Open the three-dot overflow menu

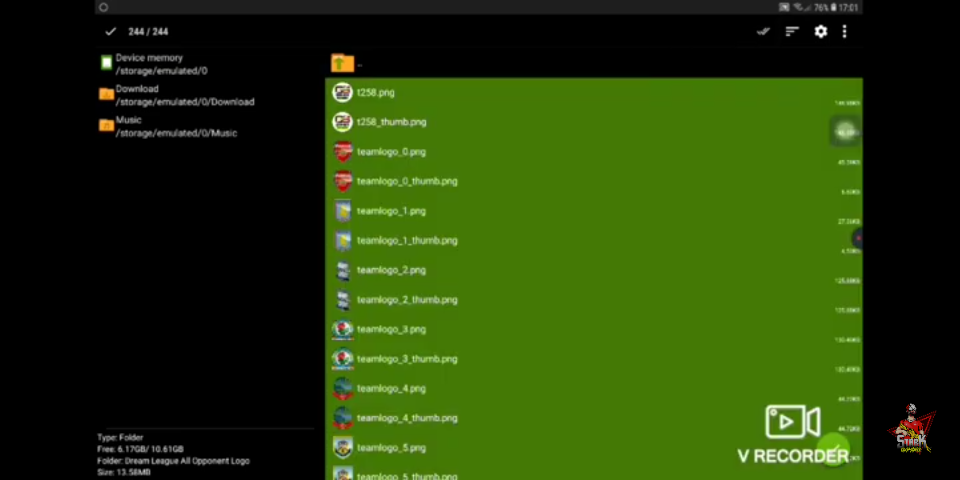coord(844,32)
